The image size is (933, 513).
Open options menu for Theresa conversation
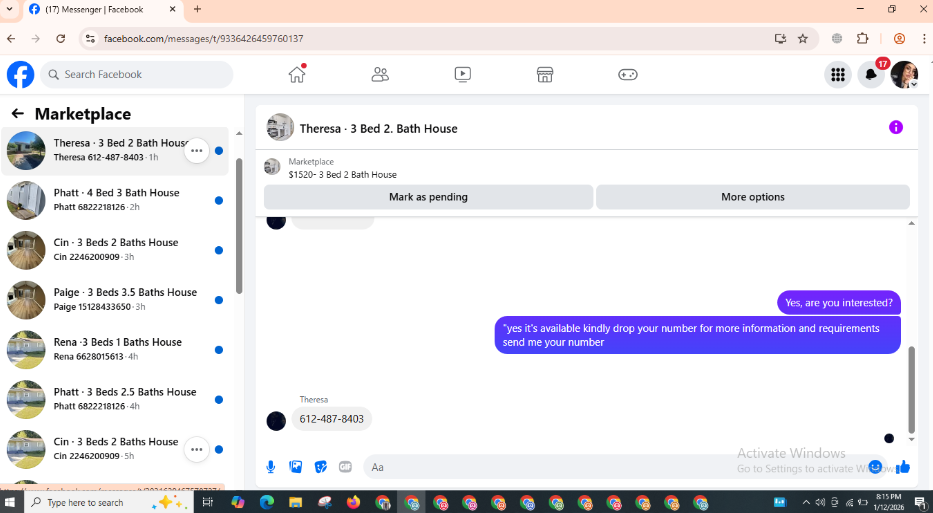click(196, 151)
